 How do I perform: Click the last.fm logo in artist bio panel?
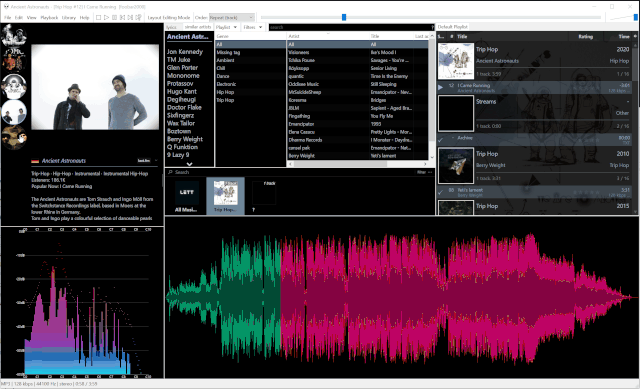pos(144,161)
